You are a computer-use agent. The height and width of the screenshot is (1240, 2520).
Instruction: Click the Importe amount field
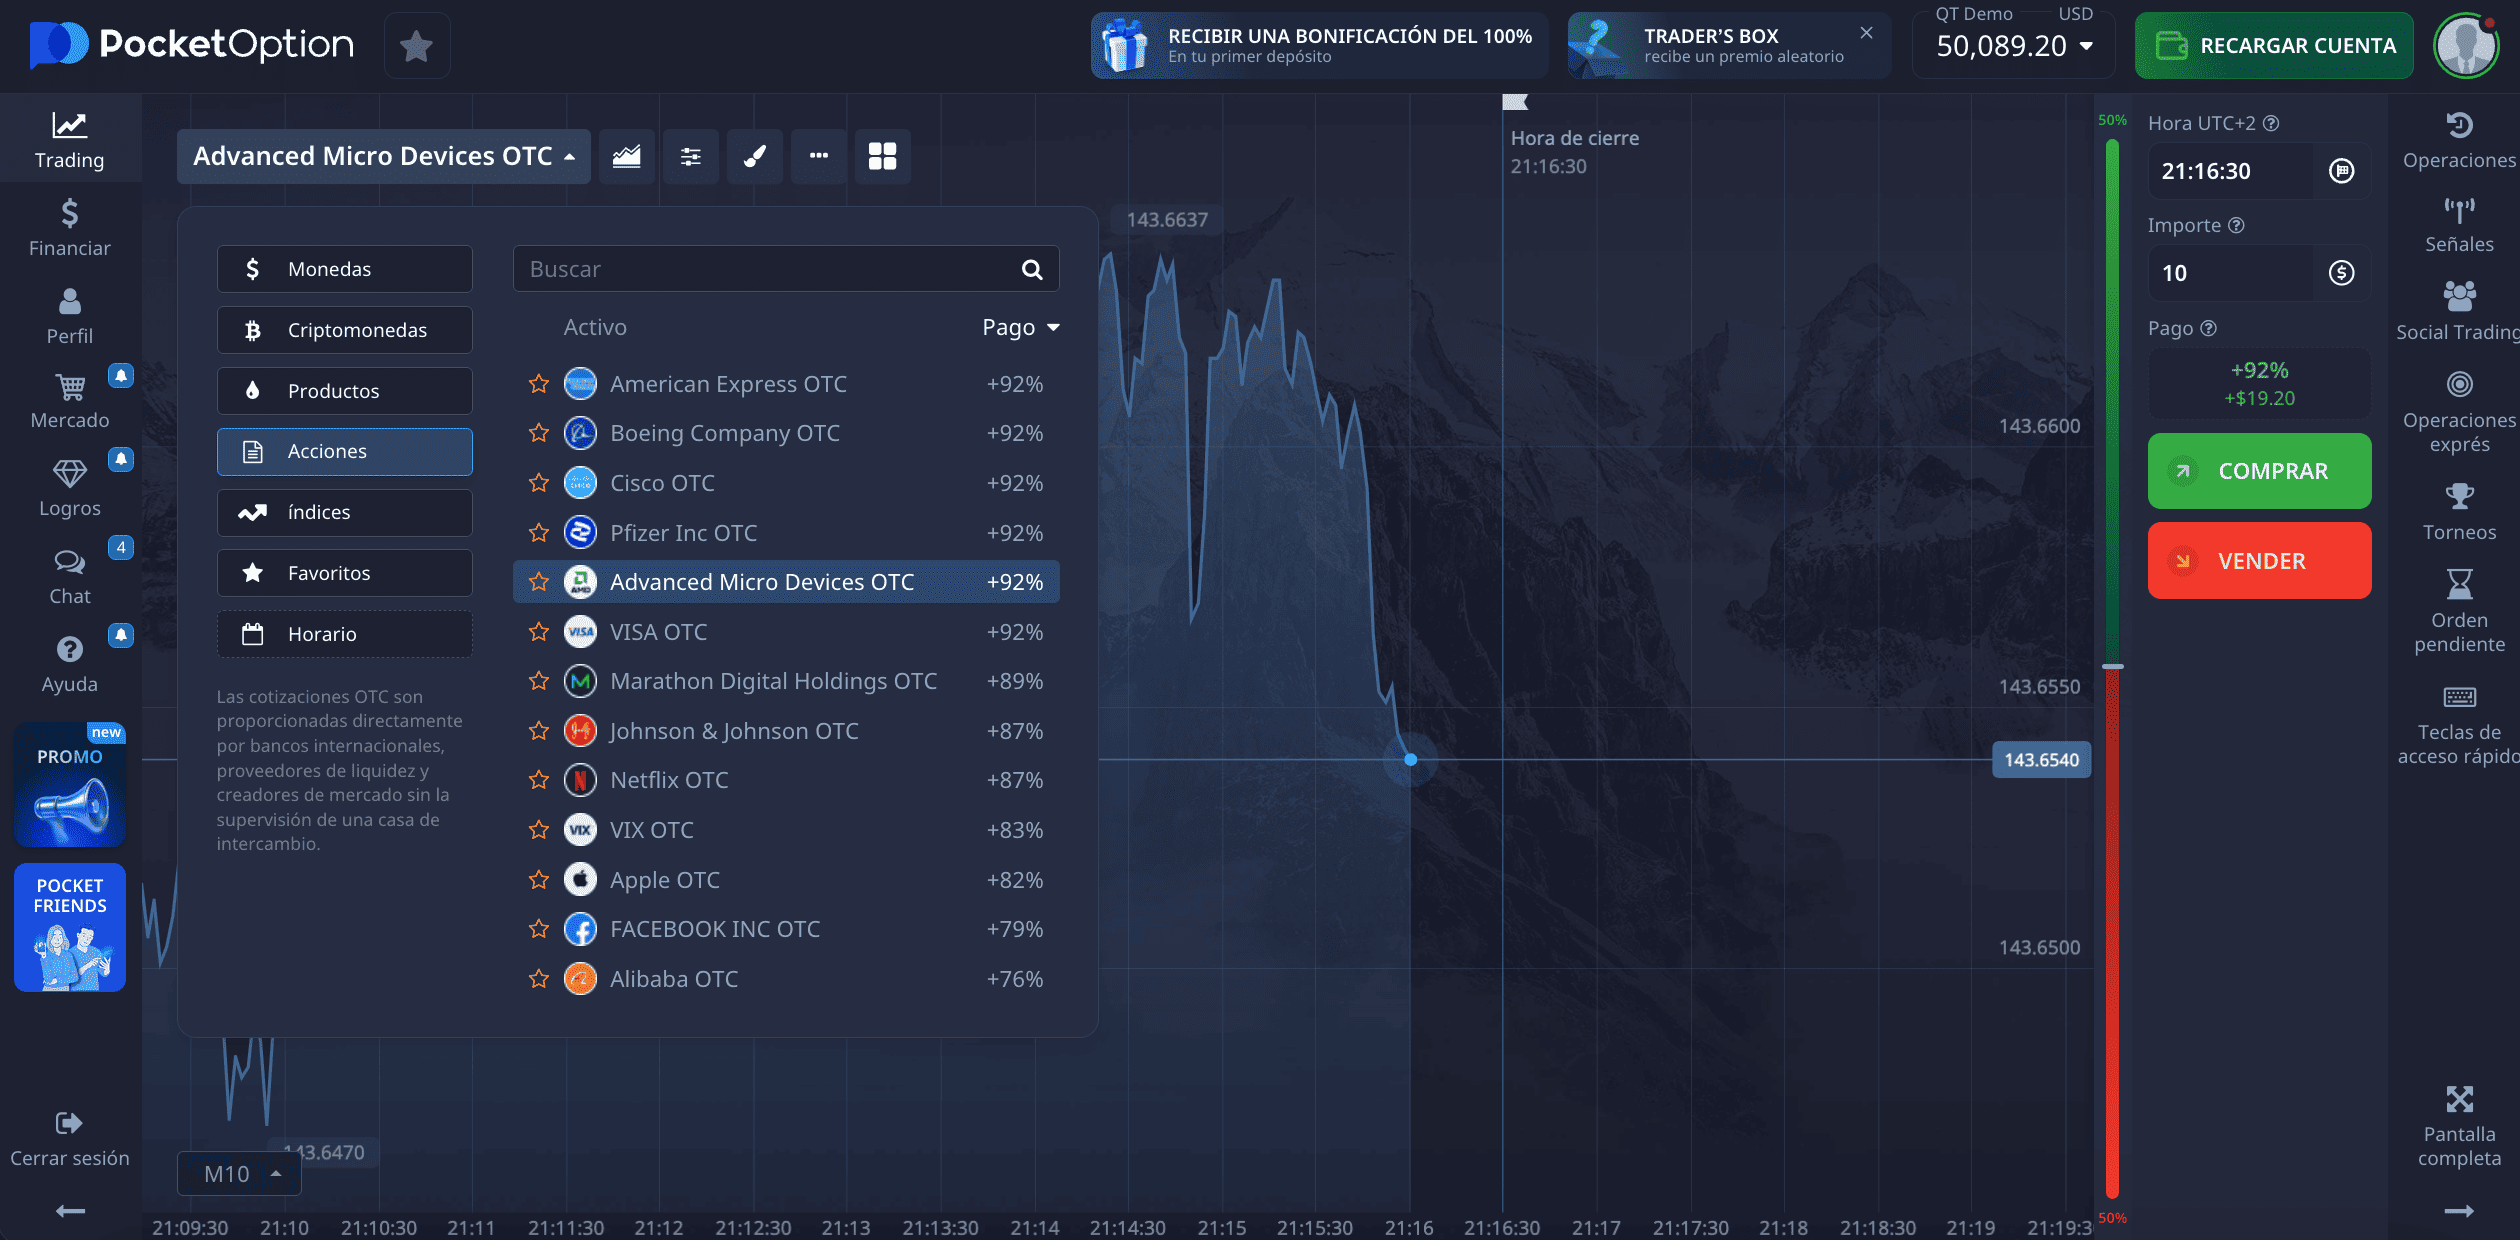(x=2231, y=273)
